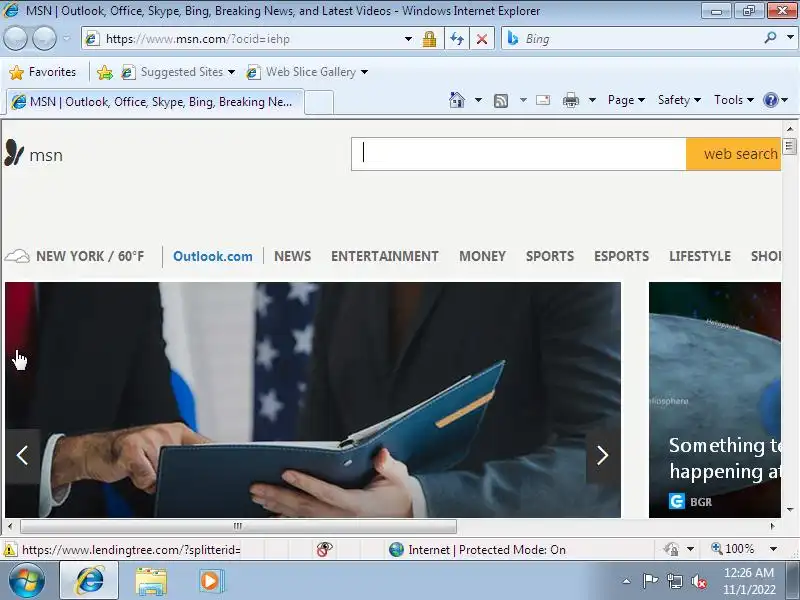
Task: Click the InPrivate filtering status icon
Action: pos(324,549)
